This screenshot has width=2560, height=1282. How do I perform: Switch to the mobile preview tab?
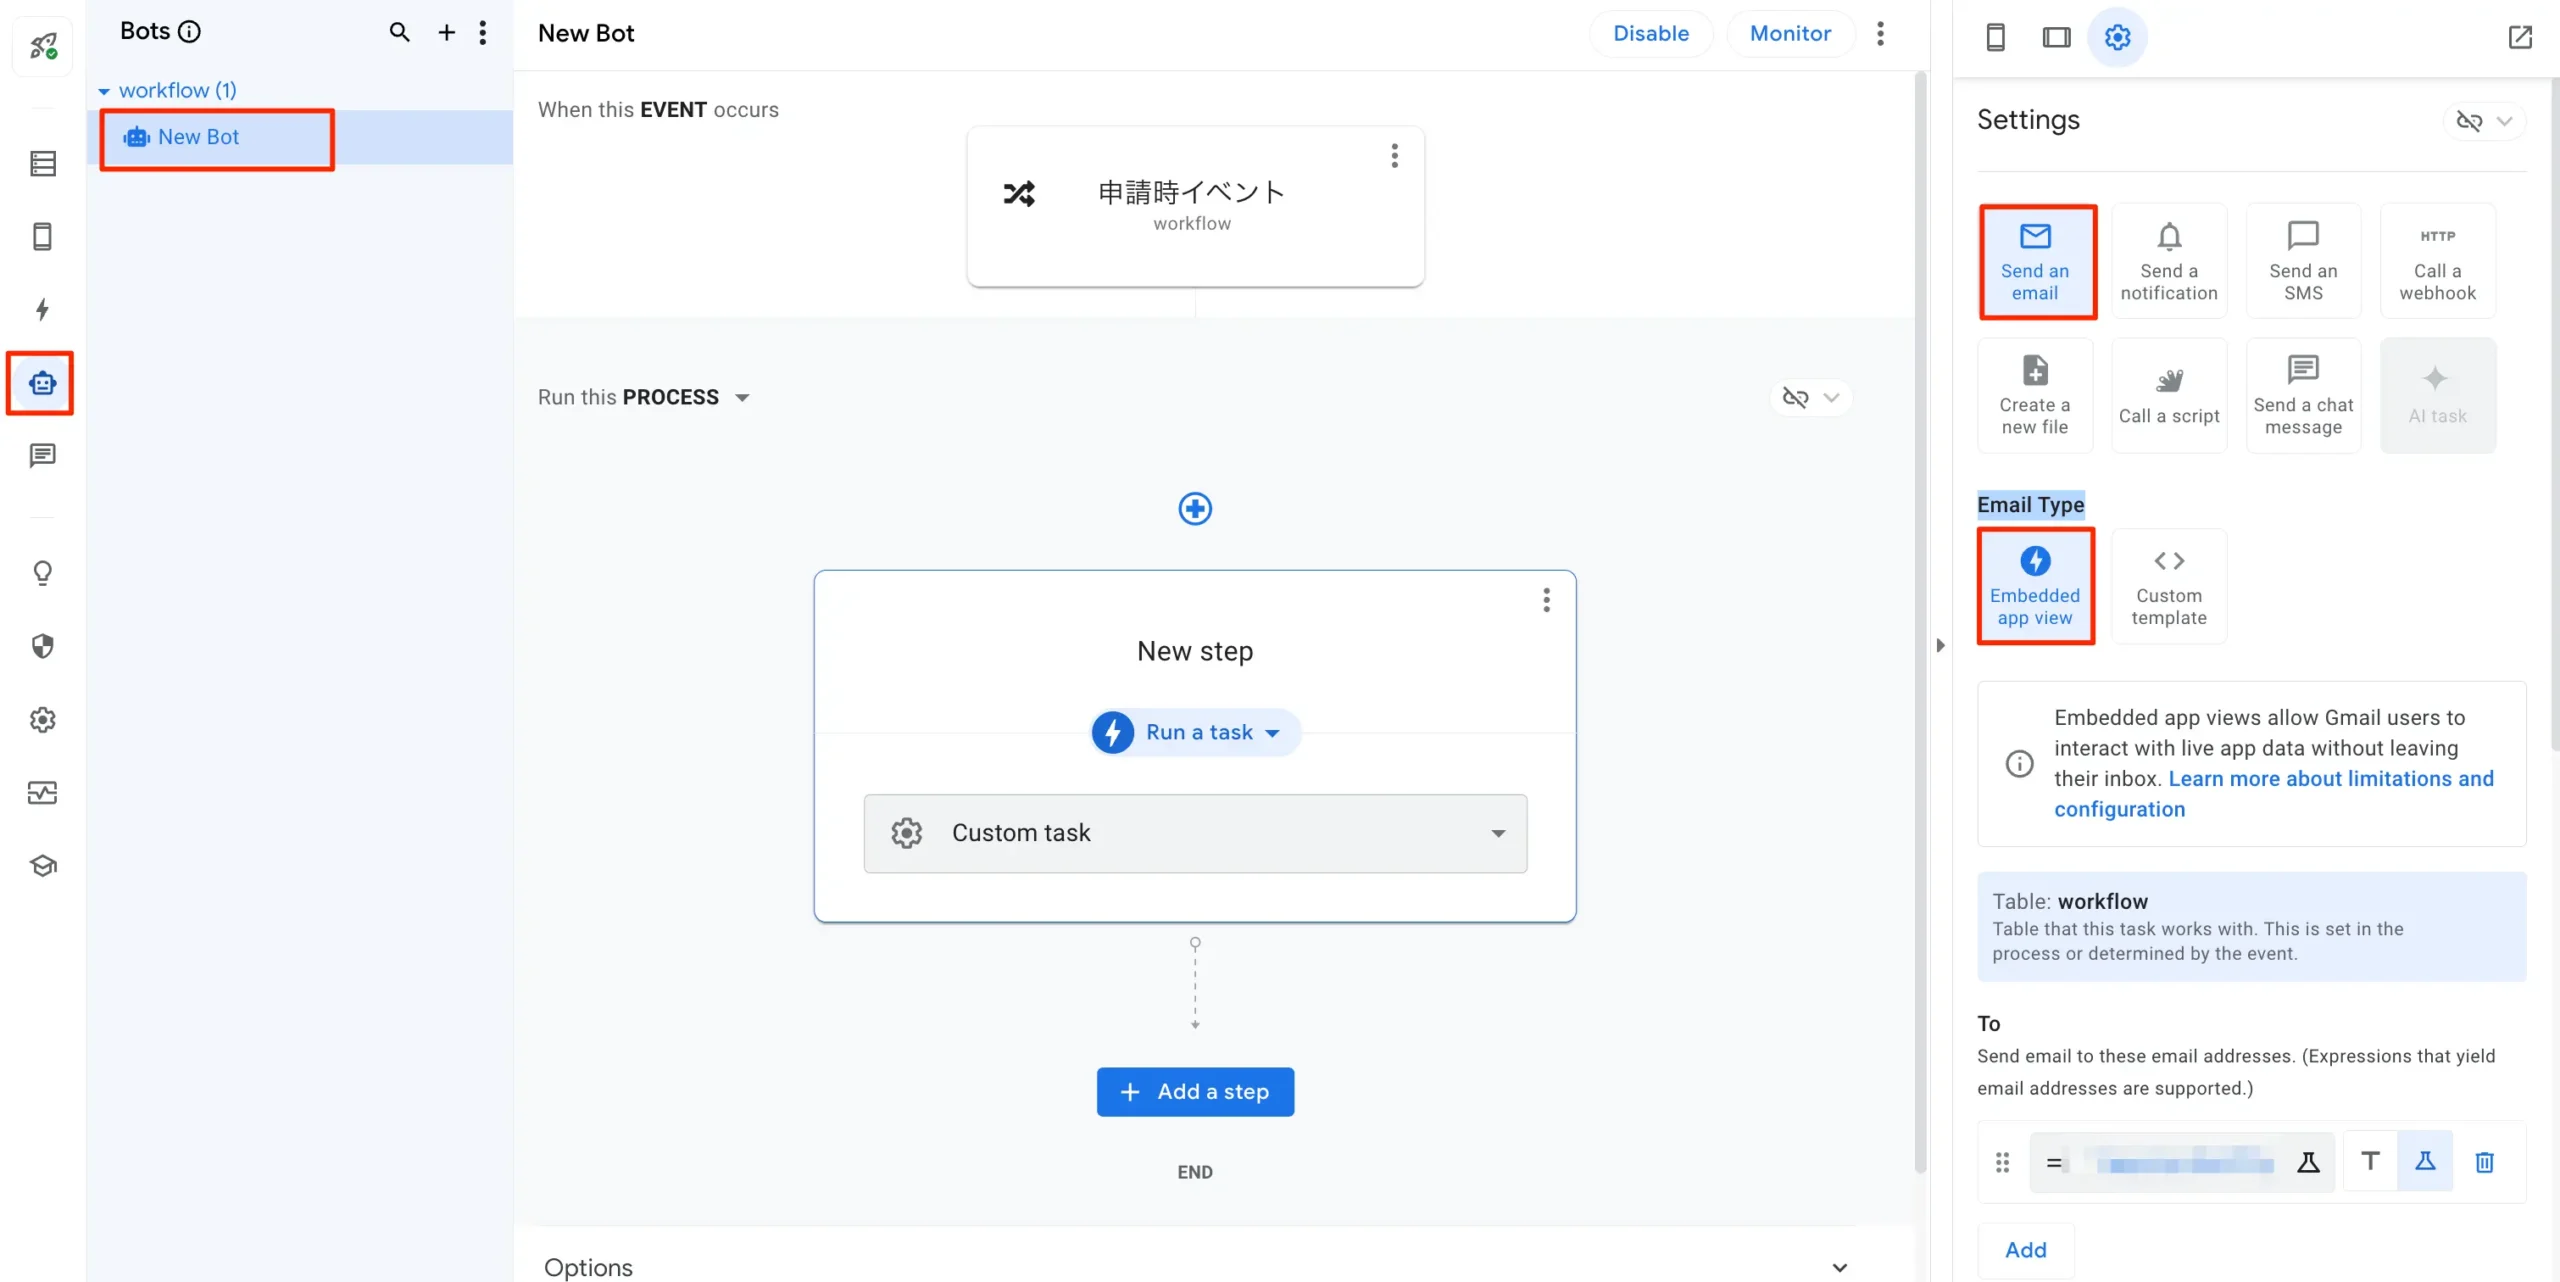[x=1995, y=37]
